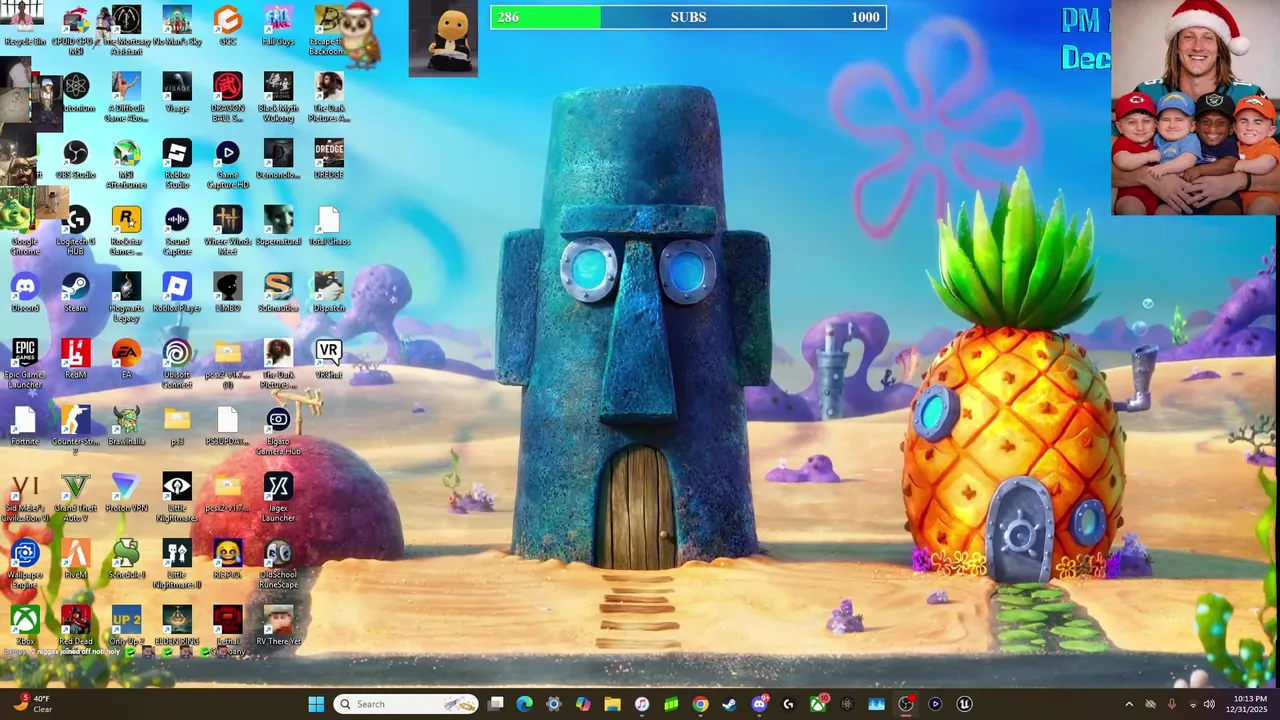Viewport: 1280px width, 720px height.
Task: Open the LIMBO game shortcut
Action: coord(227,292)
